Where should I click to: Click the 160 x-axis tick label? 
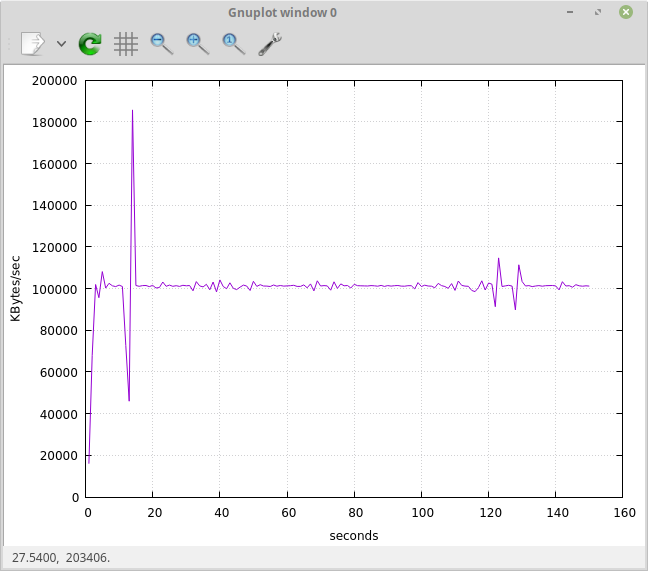click(623, 513)
